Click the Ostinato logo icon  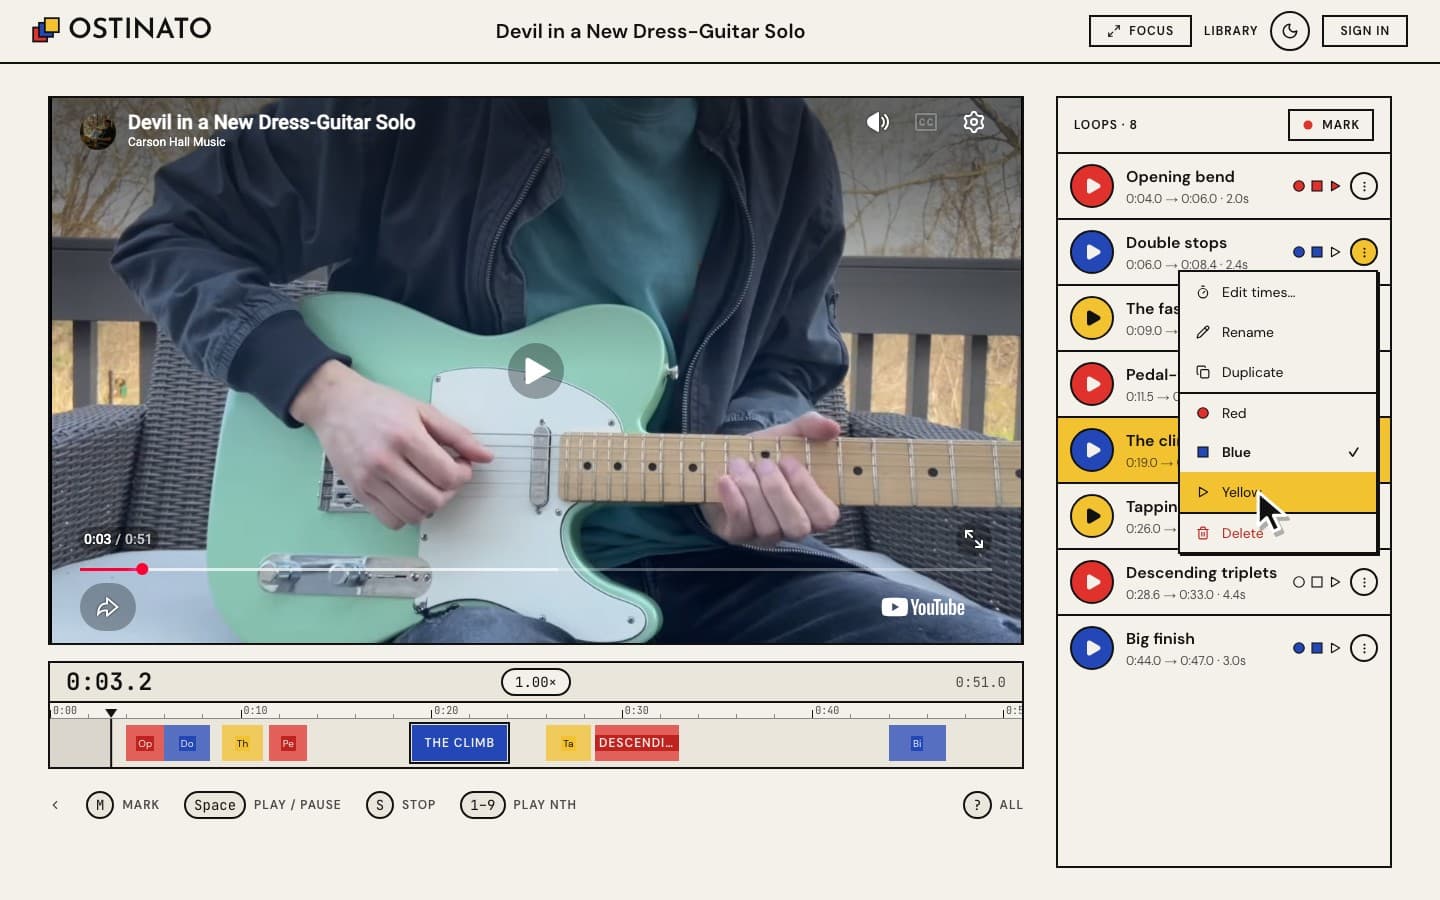click(46, 30)
